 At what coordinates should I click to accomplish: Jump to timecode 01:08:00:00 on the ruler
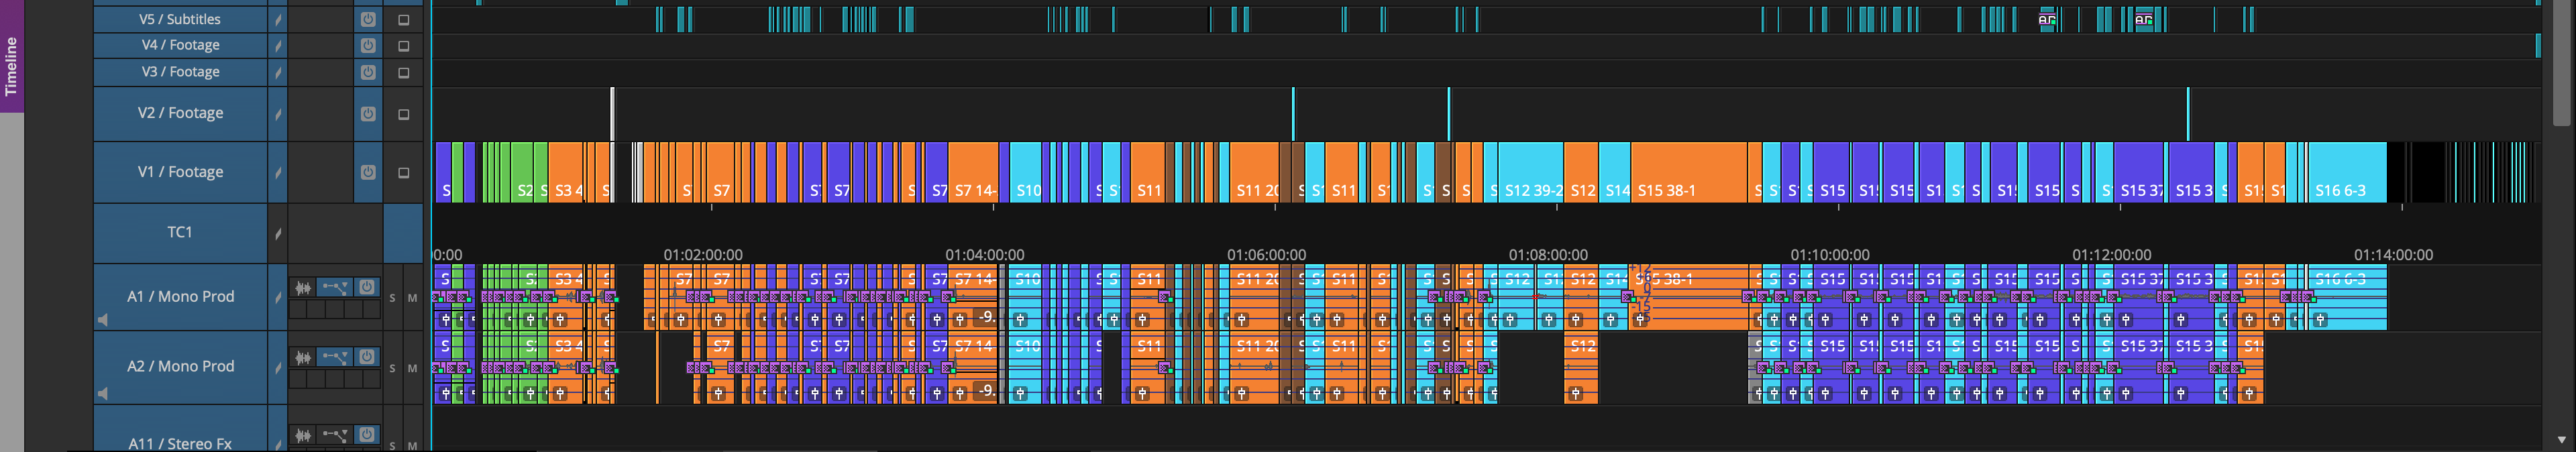1548,255
